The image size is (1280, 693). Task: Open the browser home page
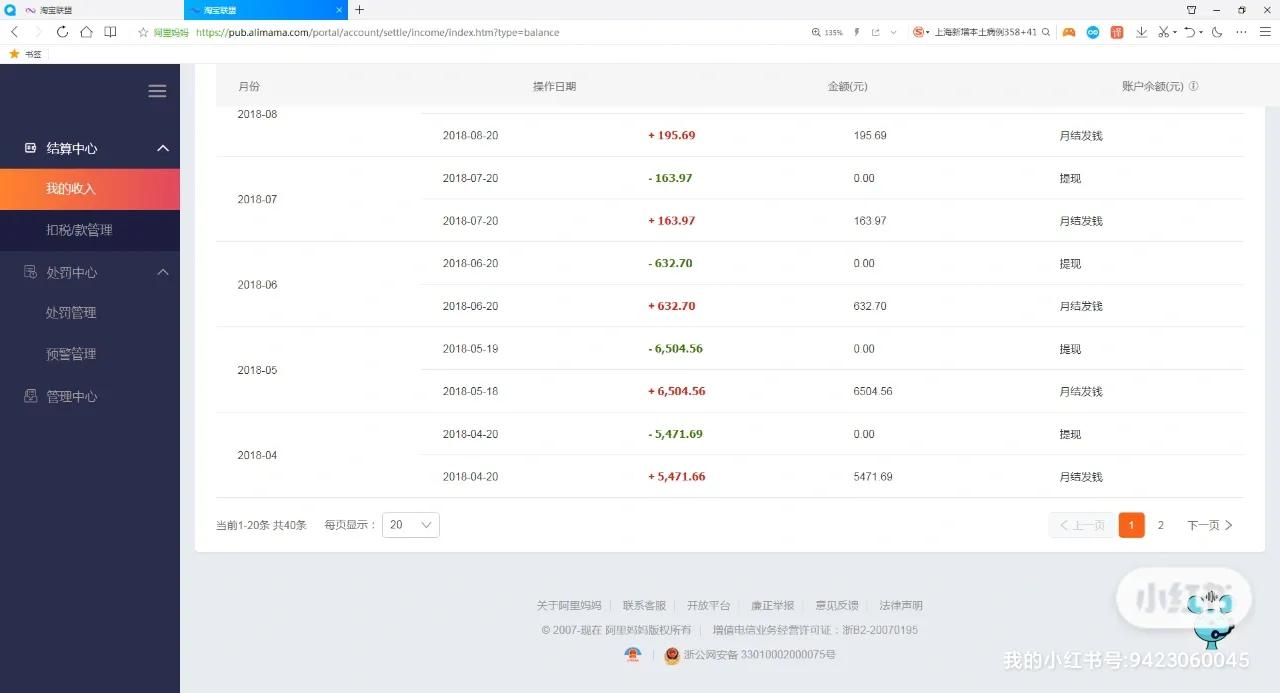pyautogui.click(x=86, y=31)
